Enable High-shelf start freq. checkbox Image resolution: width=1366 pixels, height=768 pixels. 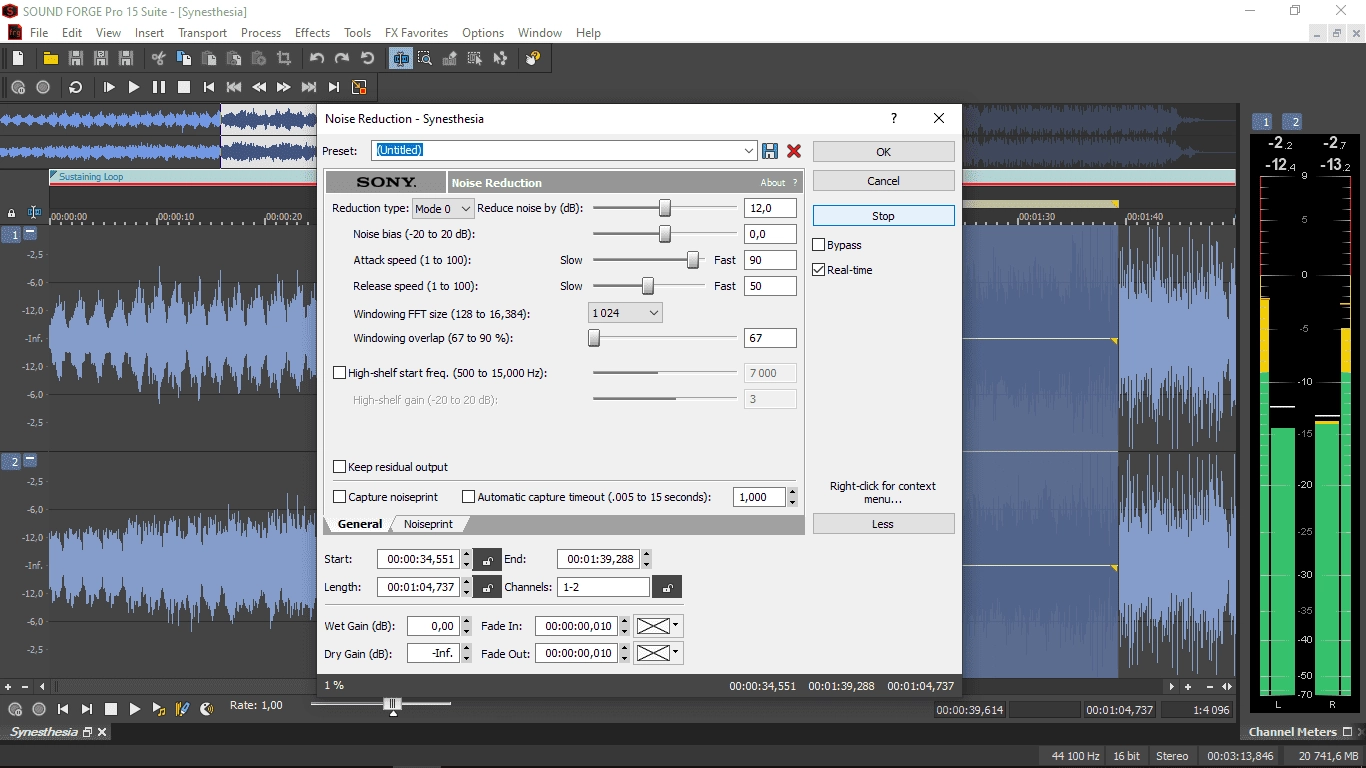pyautogui.click(x=339, y=373)
